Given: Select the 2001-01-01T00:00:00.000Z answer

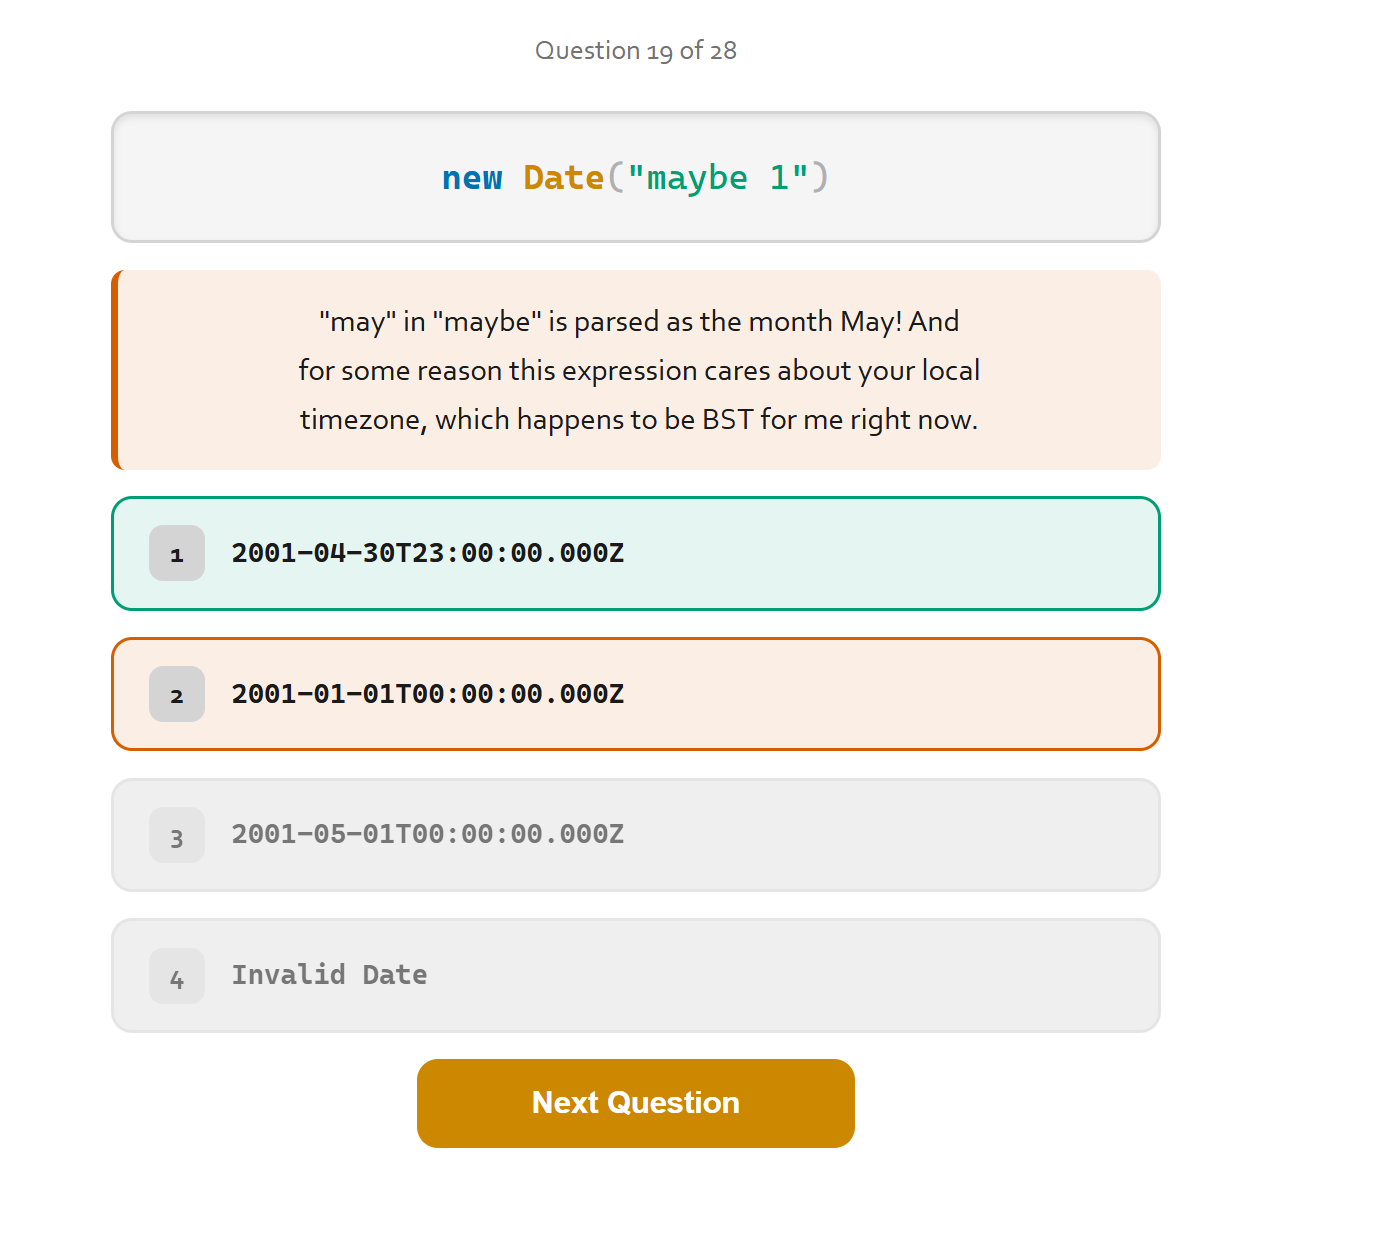Looking at the screenshot, I should (635, 694).
